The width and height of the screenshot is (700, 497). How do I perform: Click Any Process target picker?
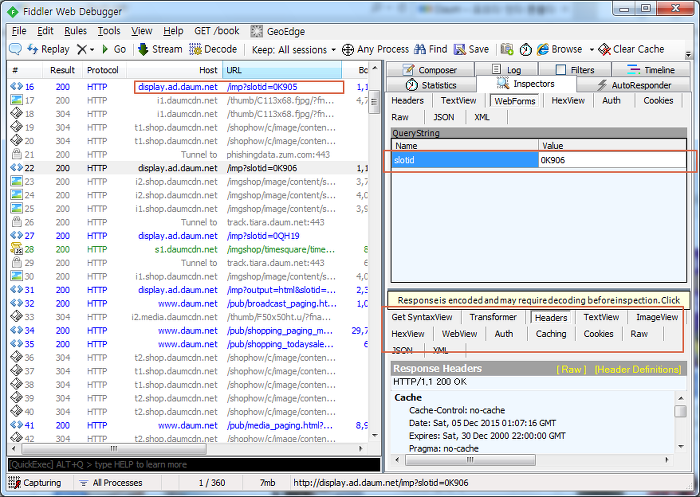pyautogui.click(x=375, y=49)
